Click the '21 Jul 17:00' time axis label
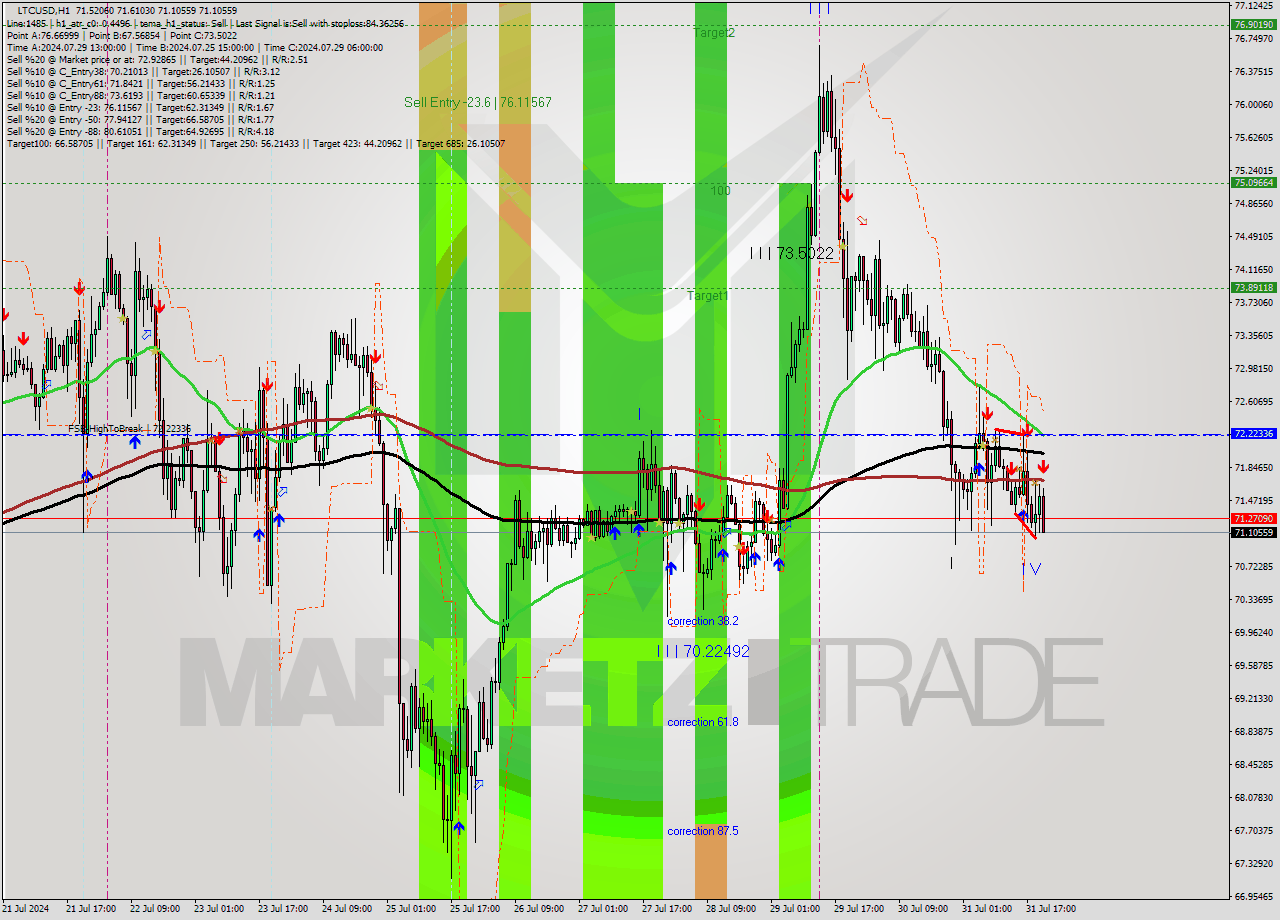 (89, 909)
